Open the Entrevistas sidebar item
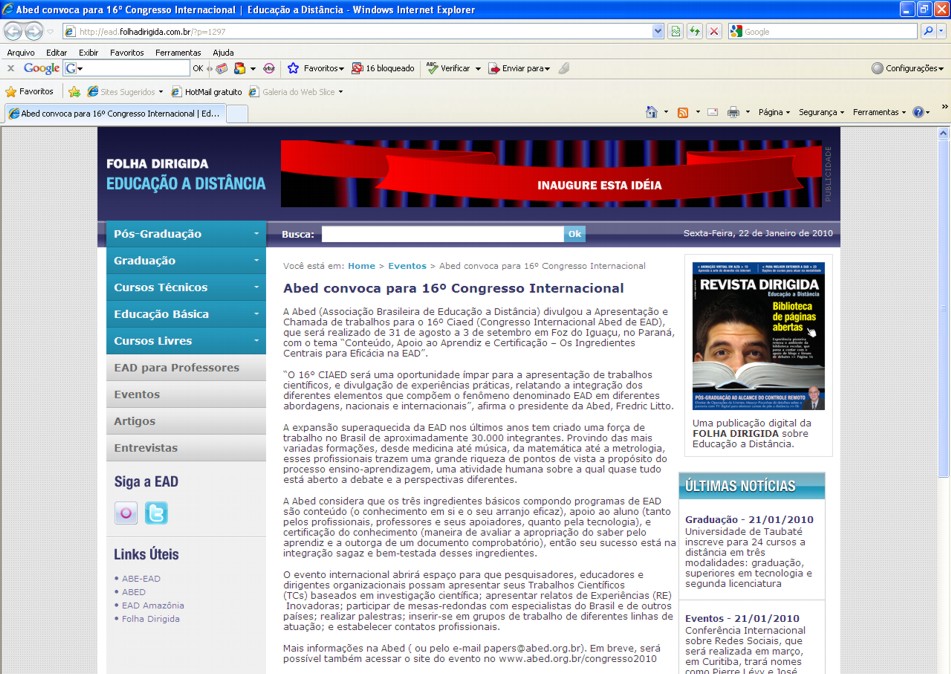The width and height of the screenshot is (951, 674). point(186,448)
